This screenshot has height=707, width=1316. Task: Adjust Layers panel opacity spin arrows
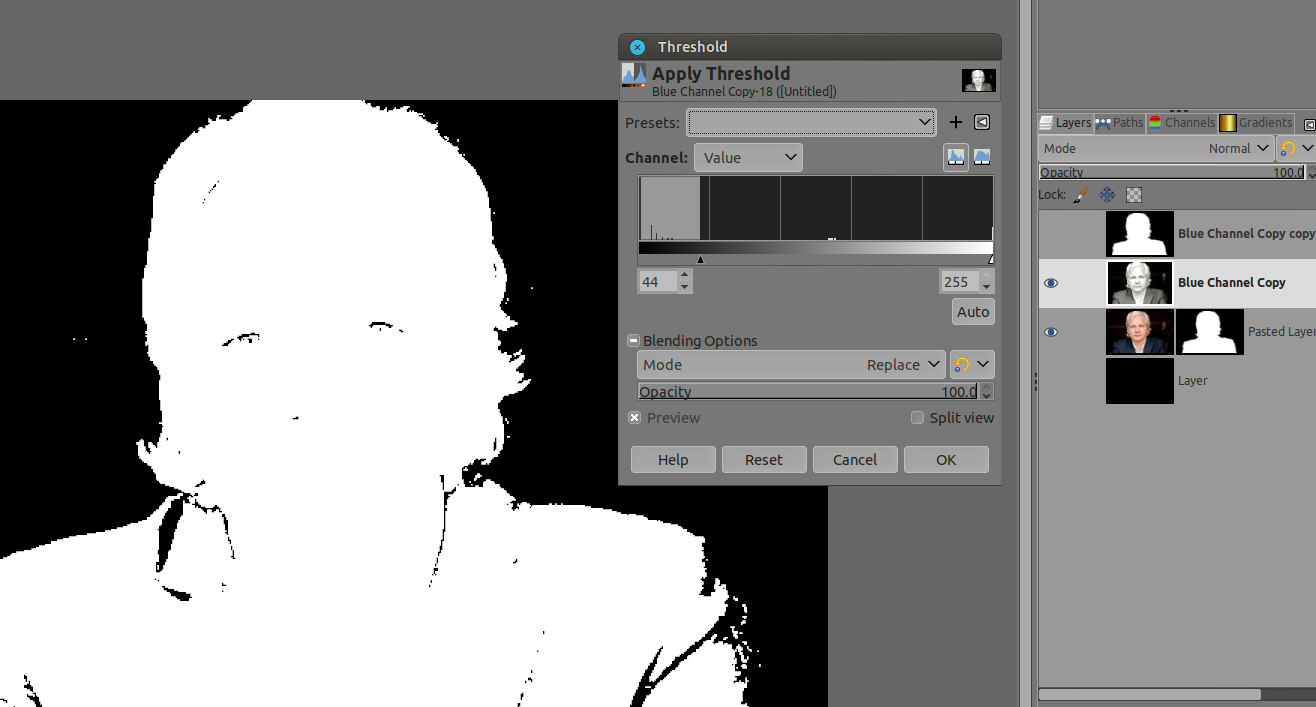tap(1310, 172)
